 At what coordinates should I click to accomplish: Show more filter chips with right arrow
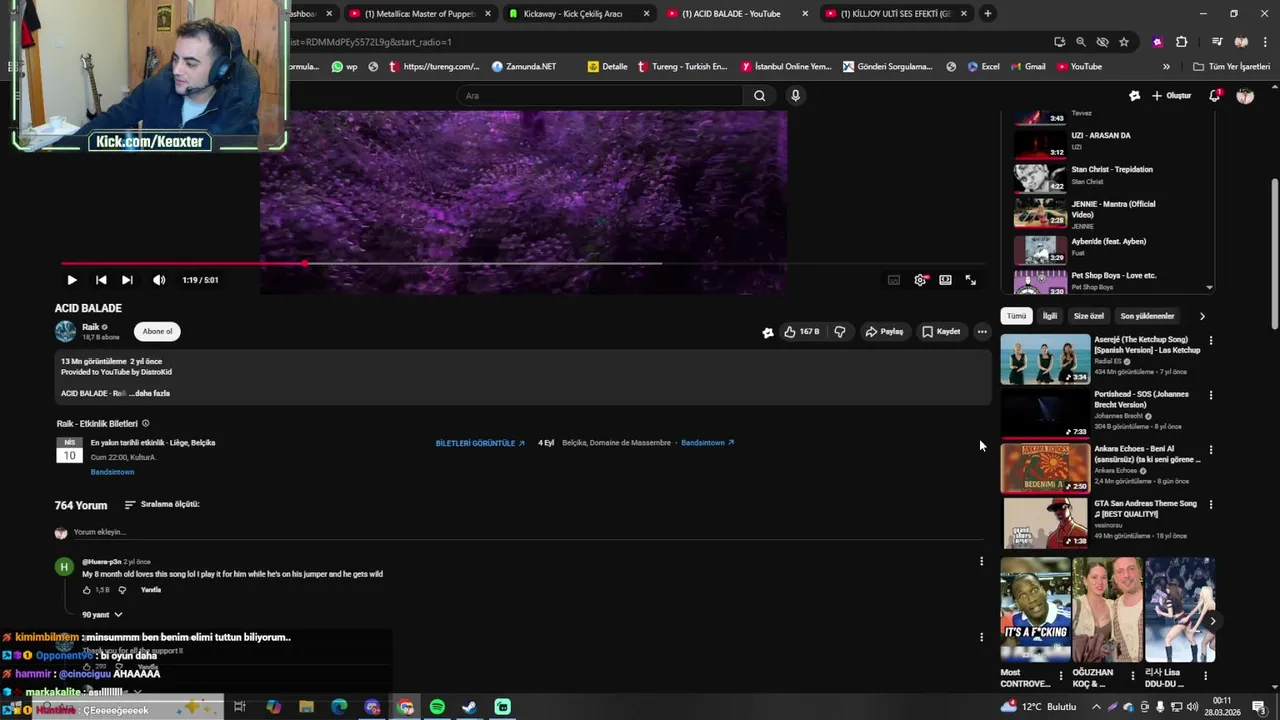[1202, 316]
